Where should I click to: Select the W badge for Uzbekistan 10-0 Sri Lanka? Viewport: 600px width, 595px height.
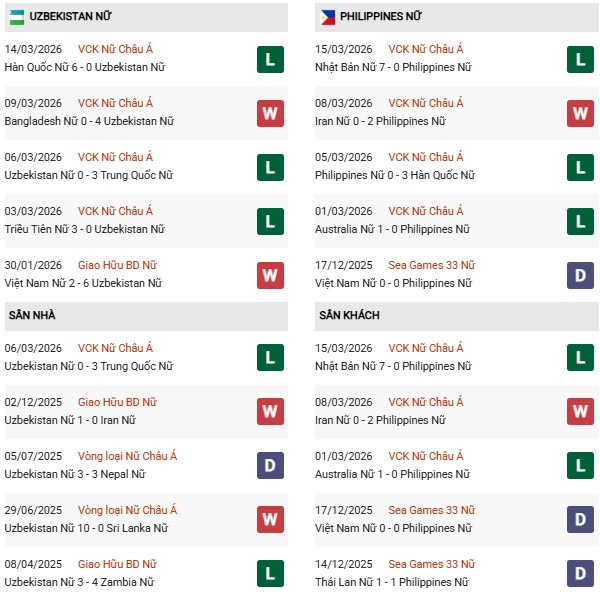[x=269, y=520]
